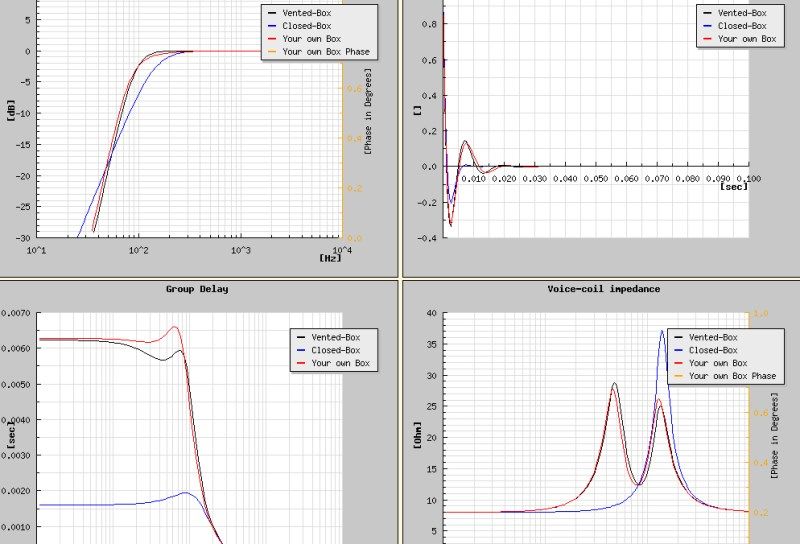
Task: Click Your own Box in time-response legend
Action: 747,39
